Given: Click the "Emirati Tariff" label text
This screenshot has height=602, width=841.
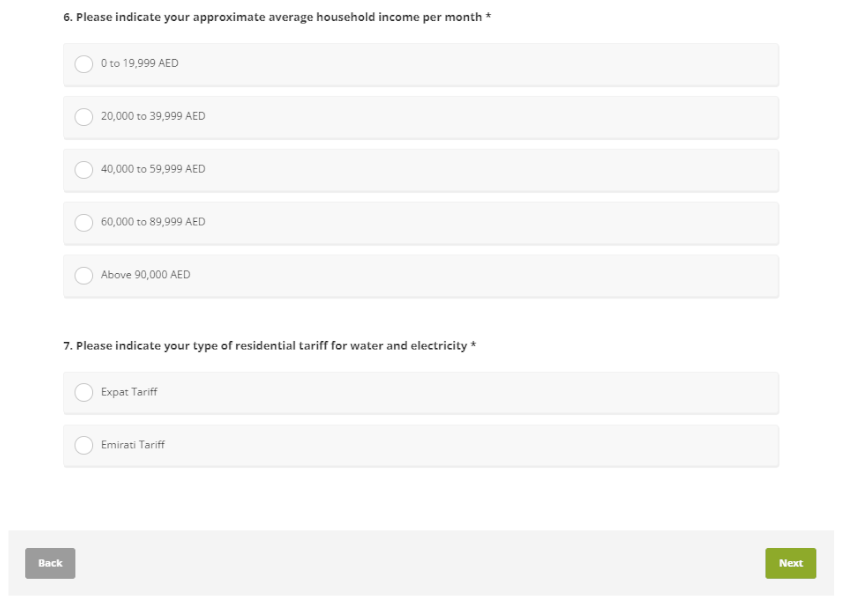Looking at the screenshot, I should pyautogui.click(x=133, y=445).
